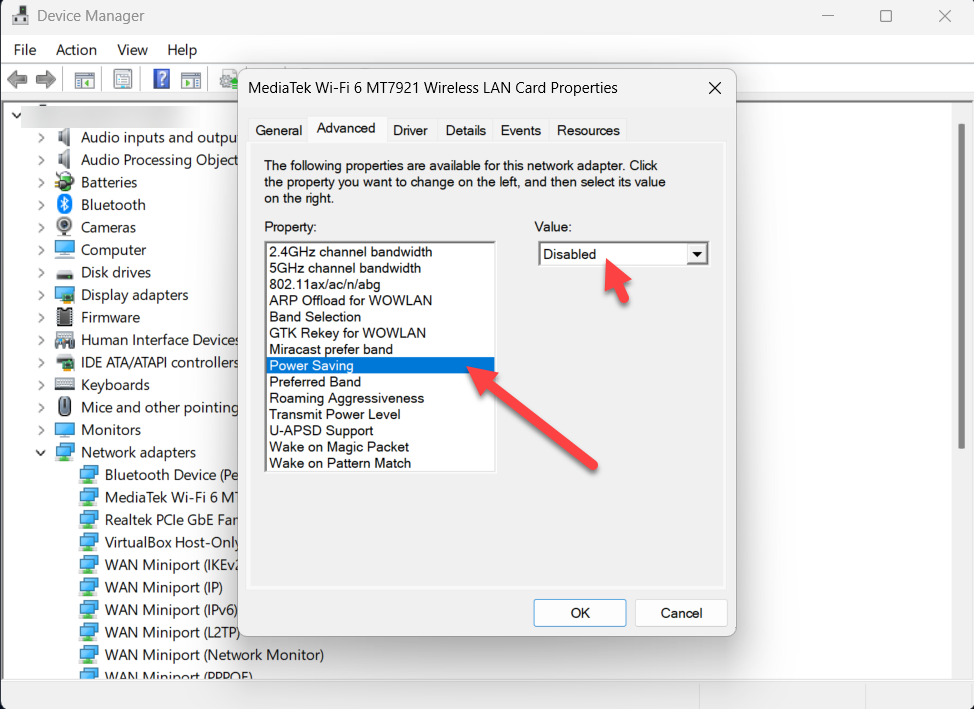Open the View menu
Viewport: 974px width, 709px height.
click(x=132, y=50)
